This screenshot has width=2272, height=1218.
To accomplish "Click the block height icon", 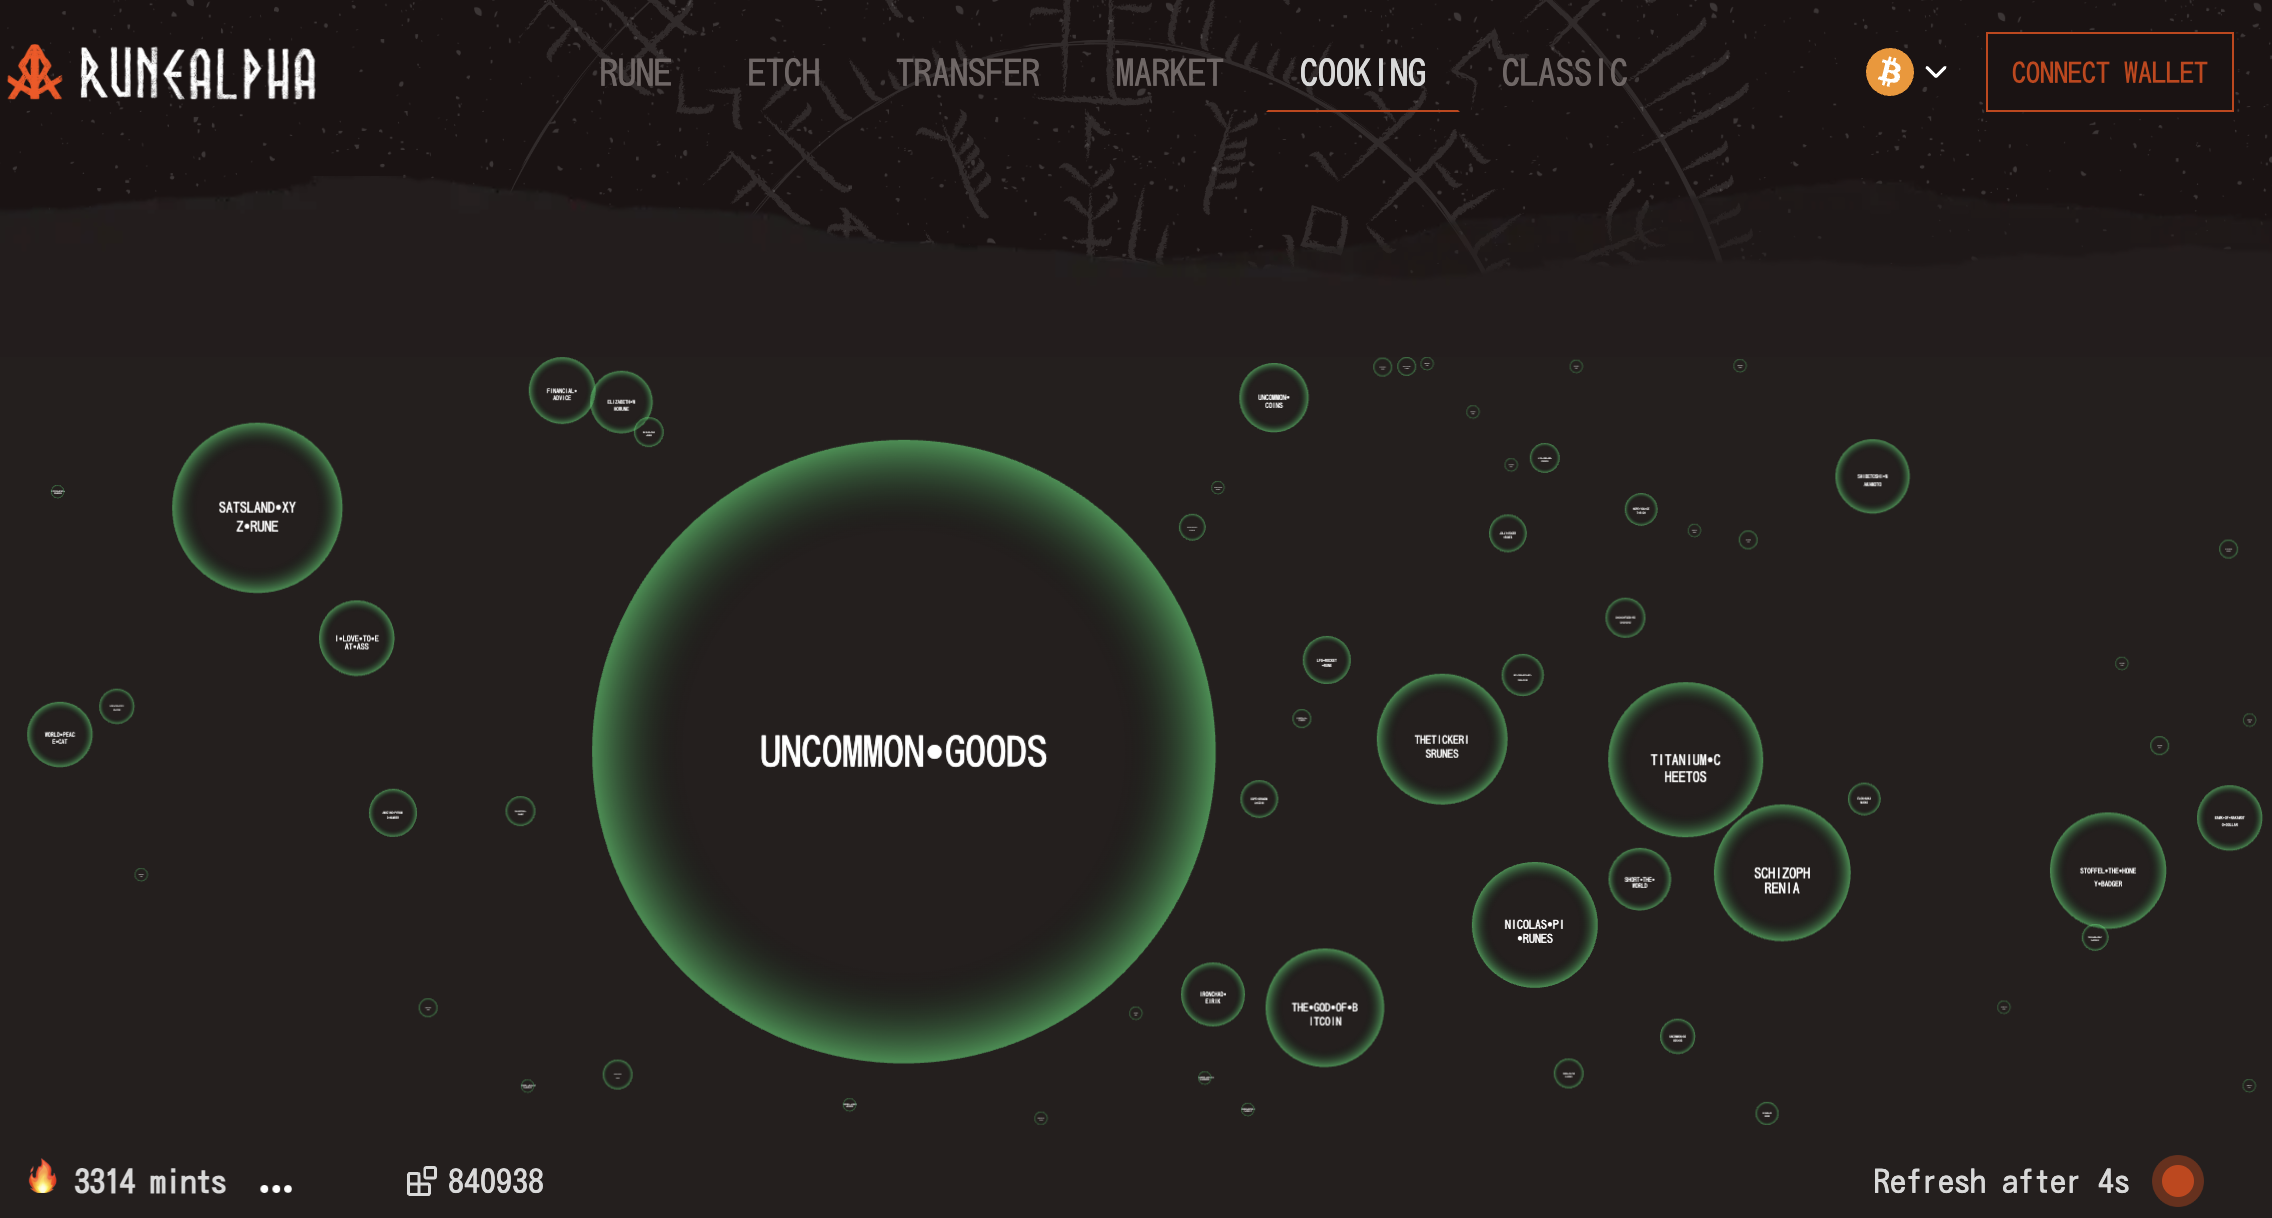I will (421, 1181).
